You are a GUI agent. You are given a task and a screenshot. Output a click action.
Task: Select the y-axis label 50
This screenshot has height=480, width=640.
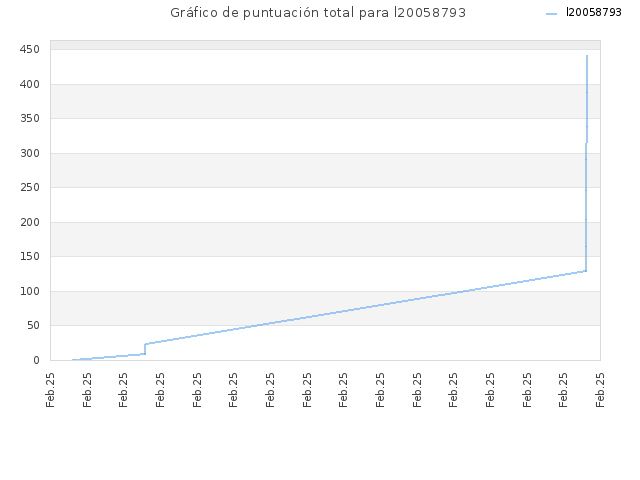click(33, 325)
